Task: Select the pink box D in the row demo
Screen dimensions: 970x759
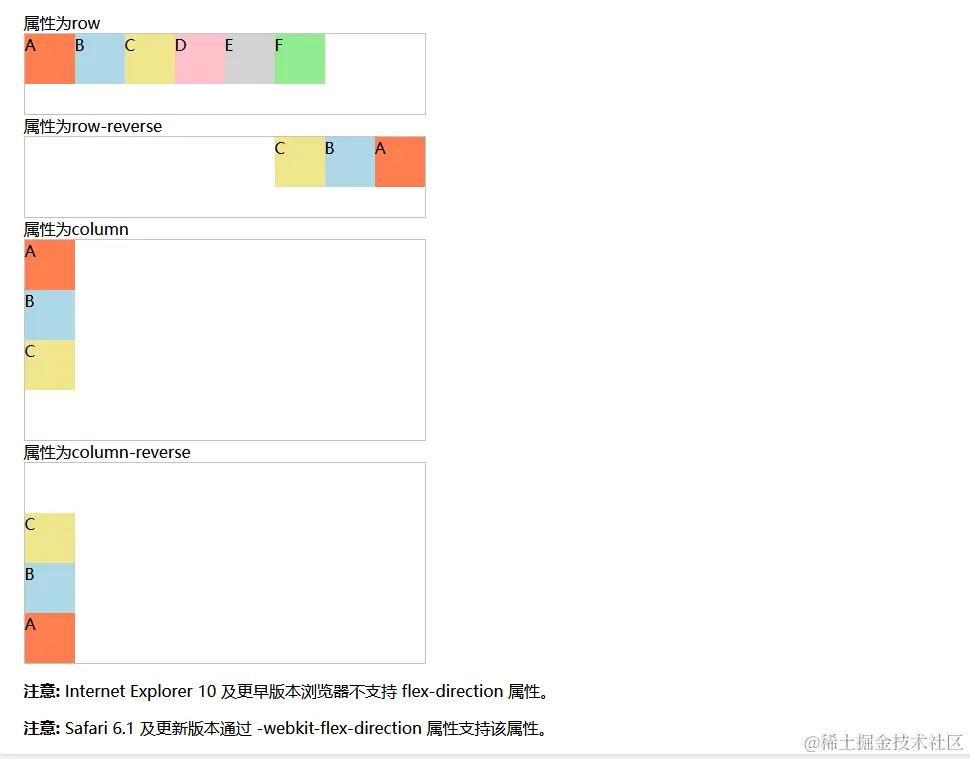Action: click(199, 59)
